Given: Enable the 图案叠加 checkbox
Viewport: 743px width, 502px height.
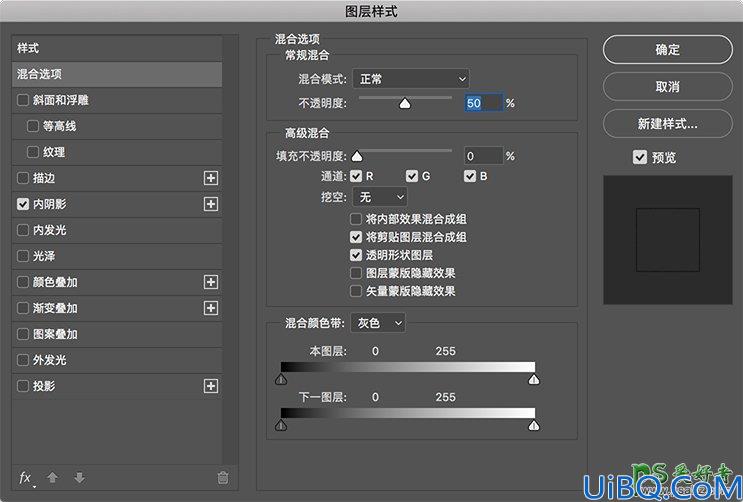Looking at the screenshot, I should pos(23,334).
